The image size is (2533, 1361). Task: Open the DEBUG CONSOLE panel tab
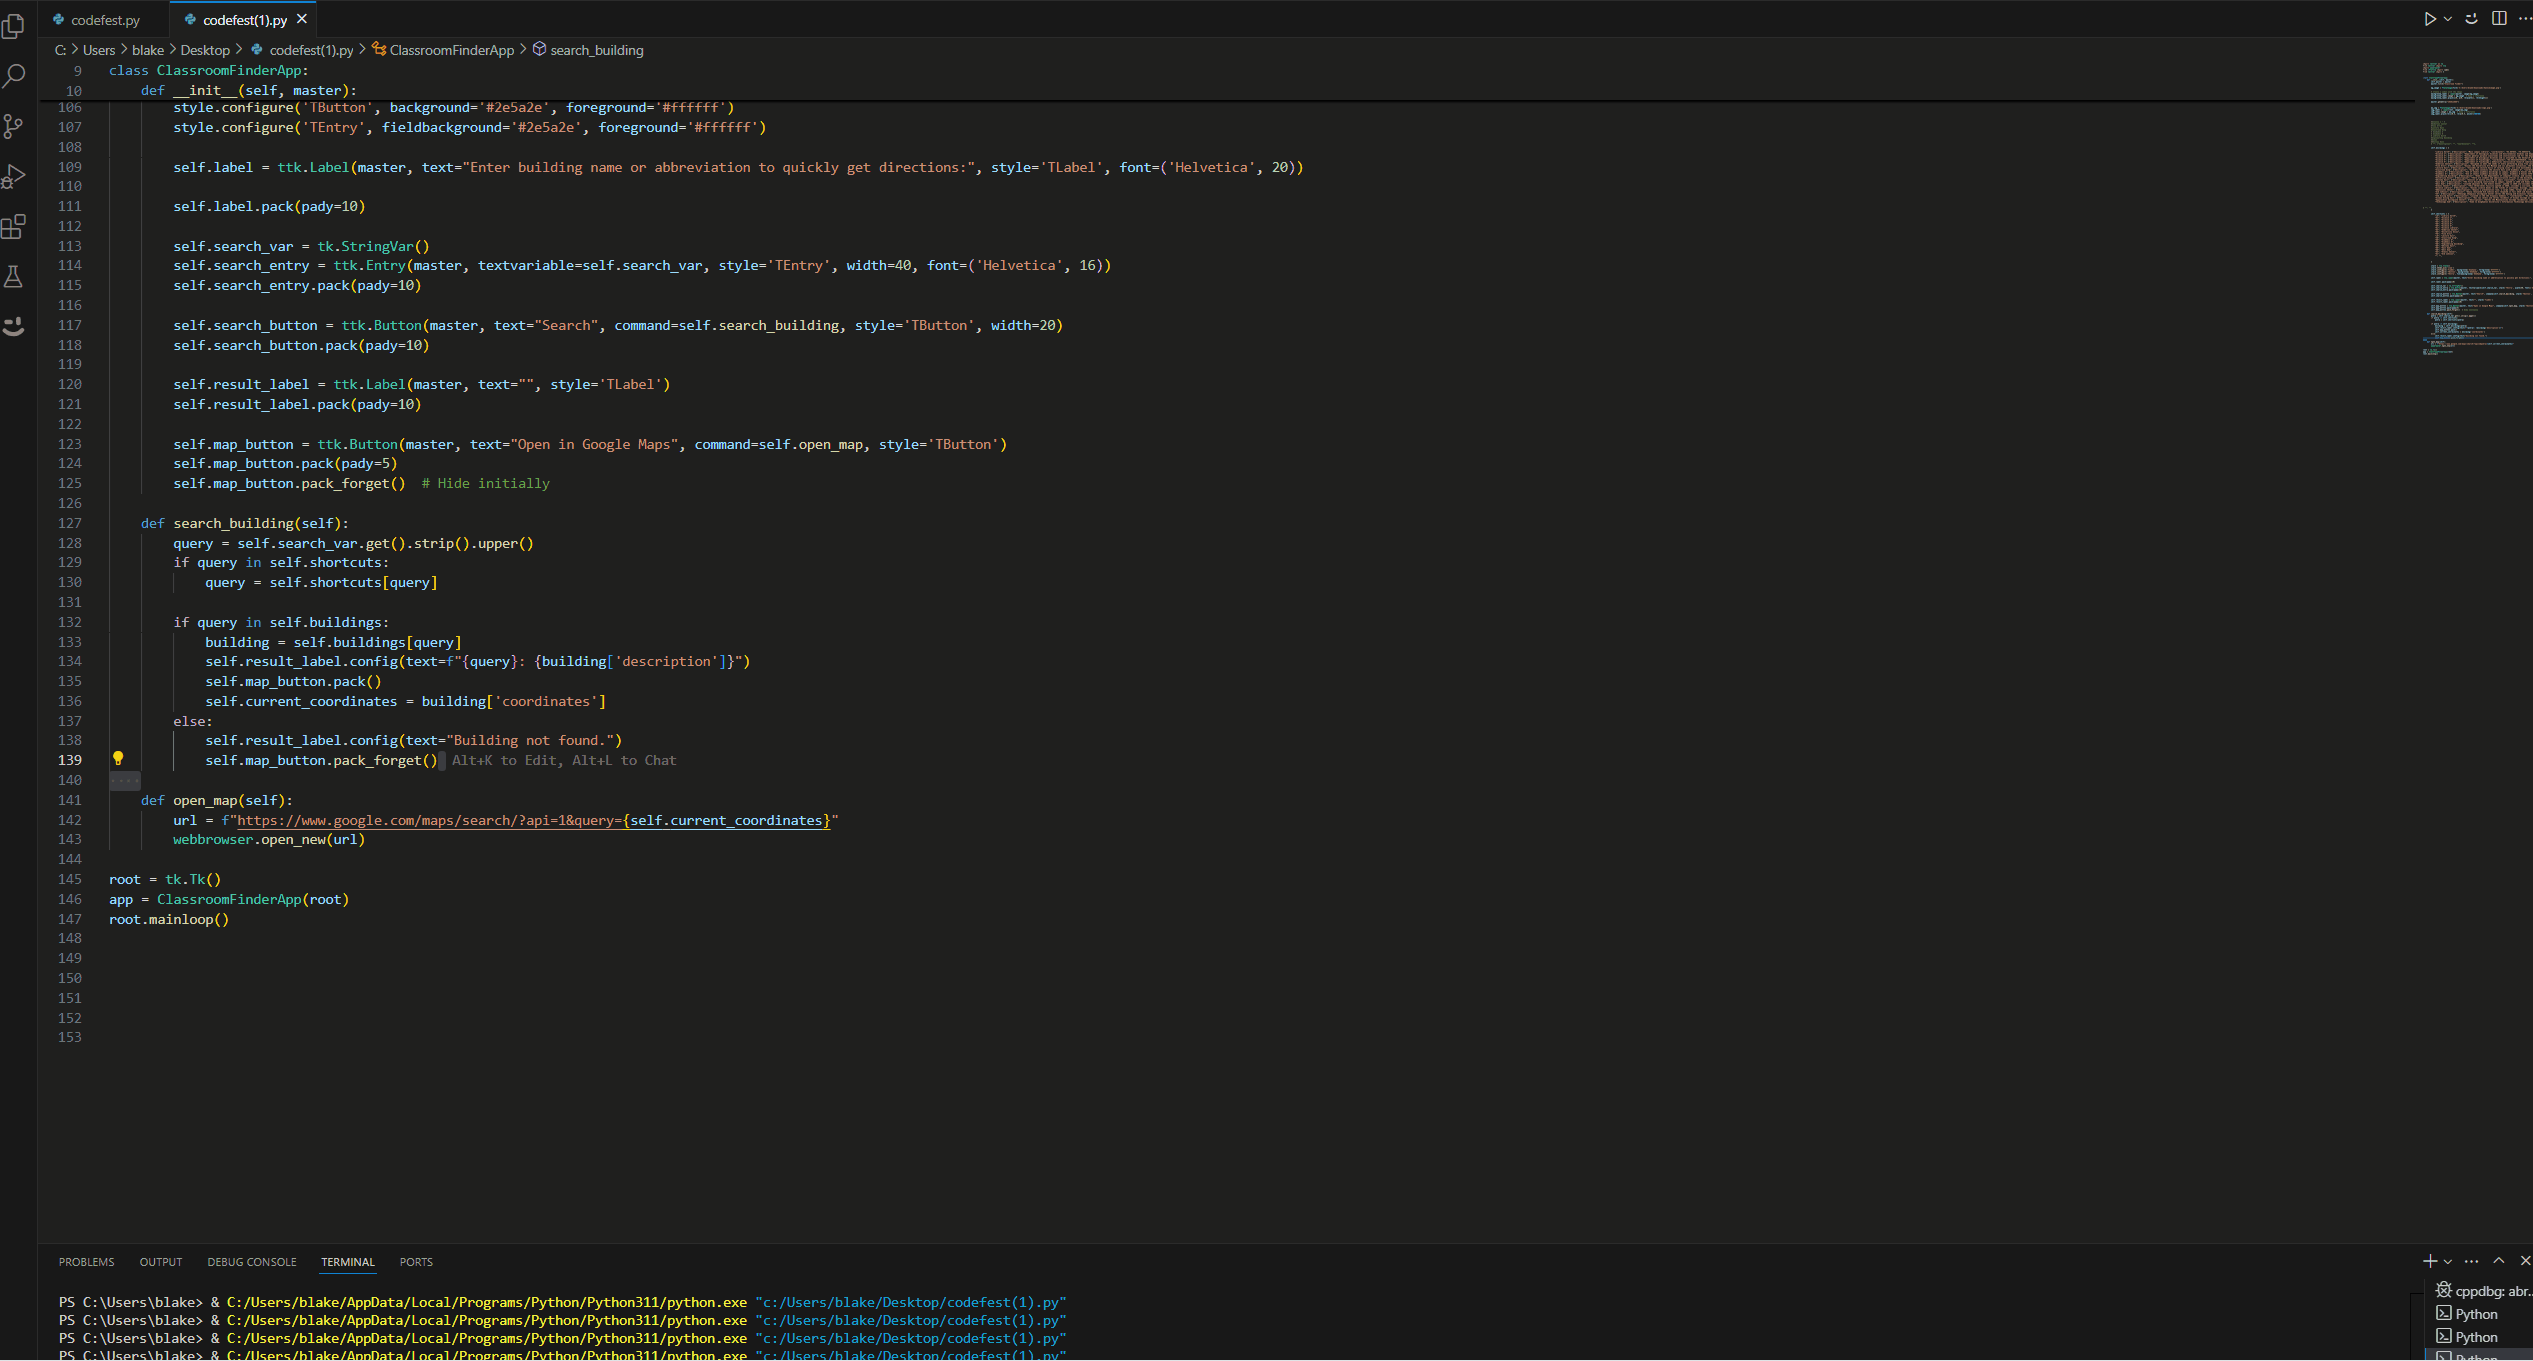251,1262
